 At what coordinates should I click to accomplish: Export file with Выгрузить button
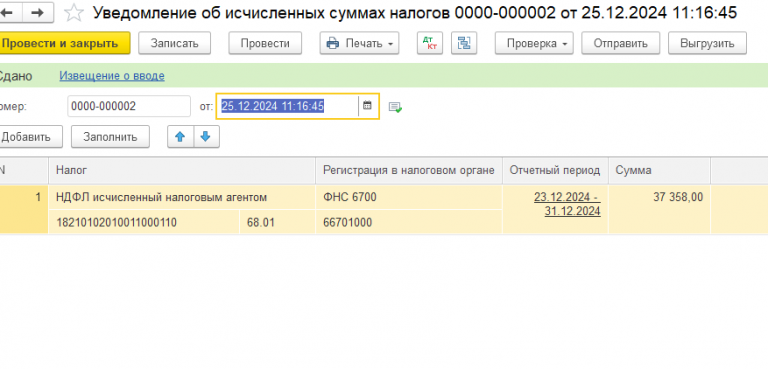click(707, 43)
